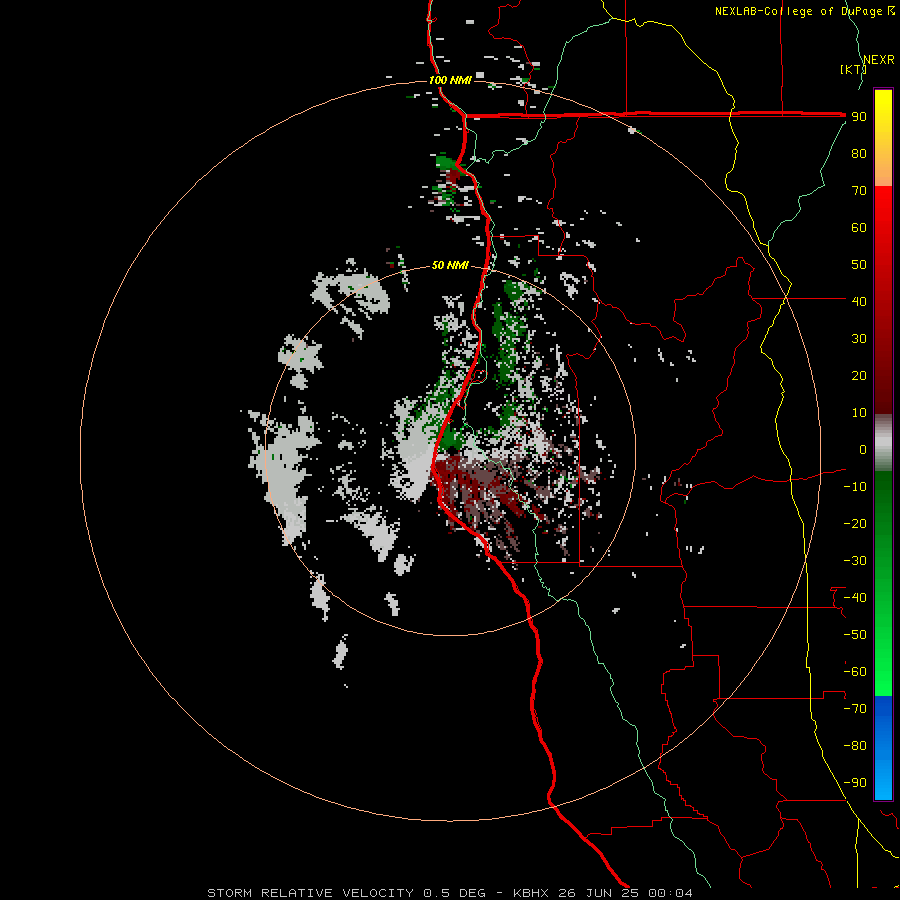Click the 80 value on the velocity scale

coord(859,154)
